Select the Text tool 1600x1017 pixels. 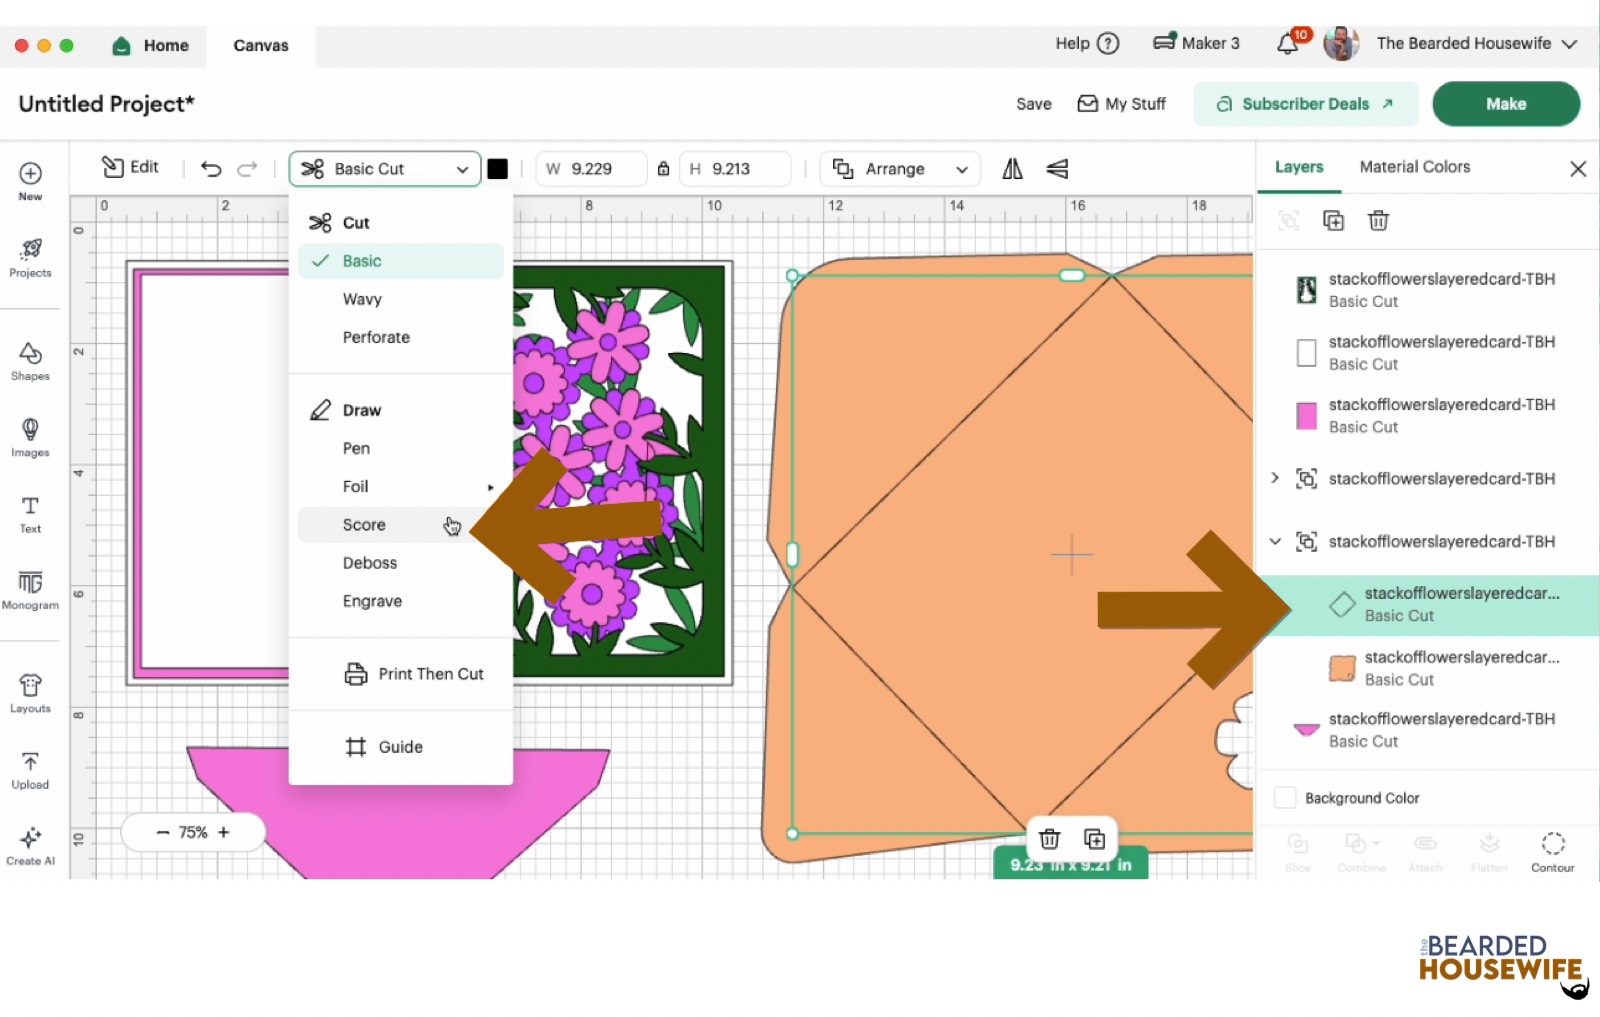tap(30, 513)
